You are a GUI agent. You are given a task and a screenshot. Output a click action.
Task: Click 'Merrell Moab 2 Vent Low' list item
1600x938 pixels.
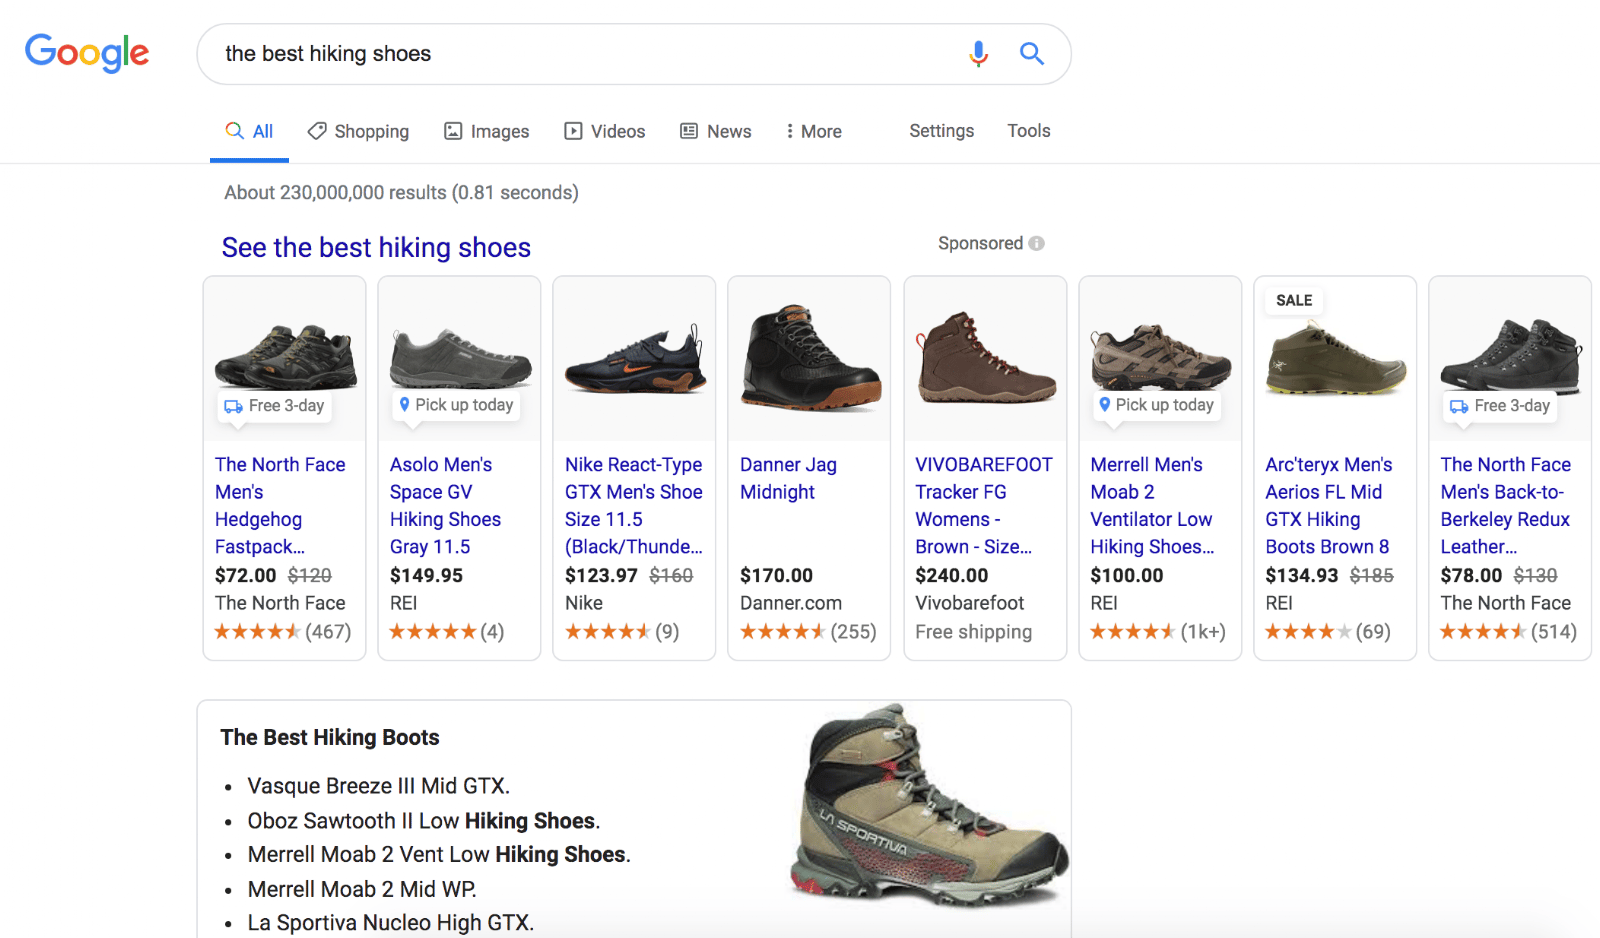coord(439,854)
